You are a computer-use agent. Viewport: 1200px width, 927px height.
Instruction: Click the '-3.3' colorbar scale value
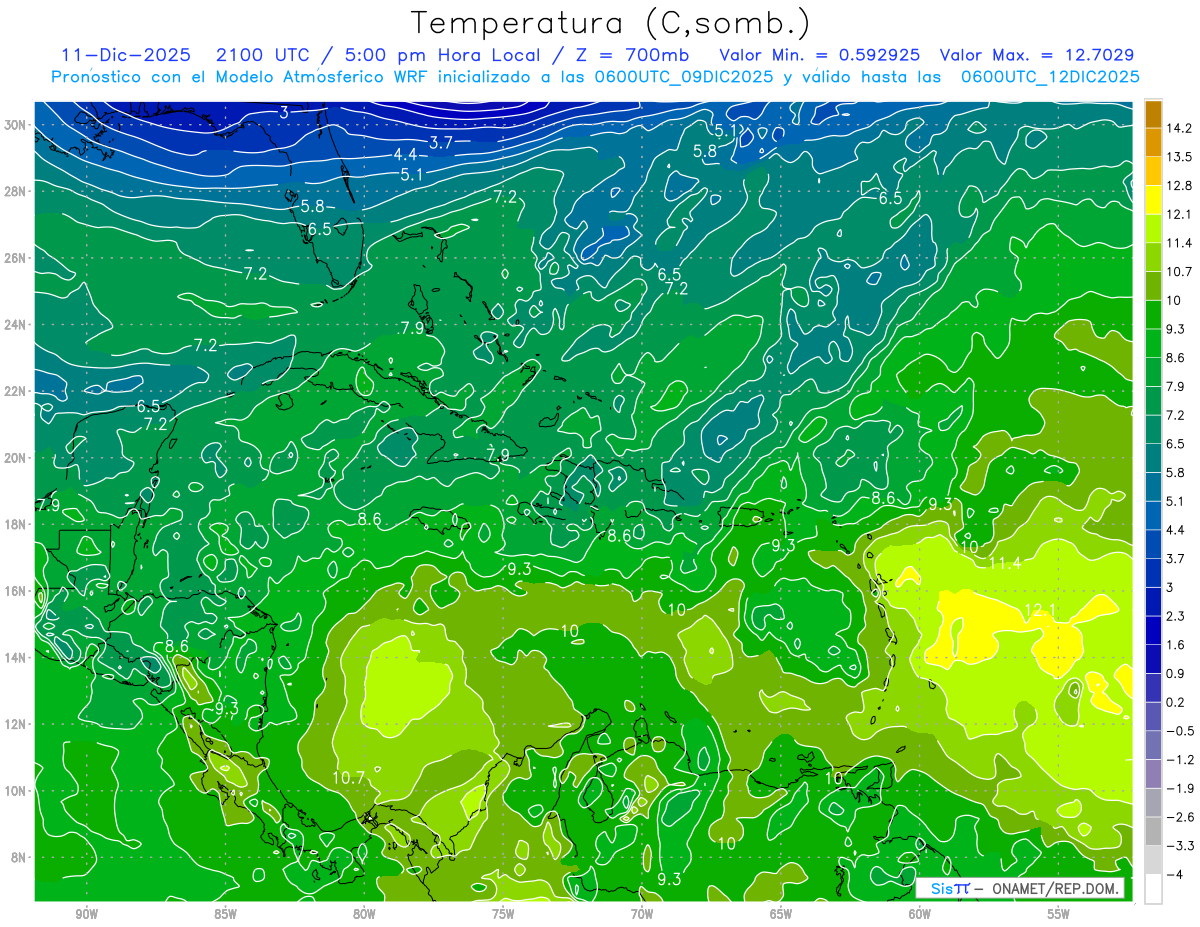pos(1181,846)
